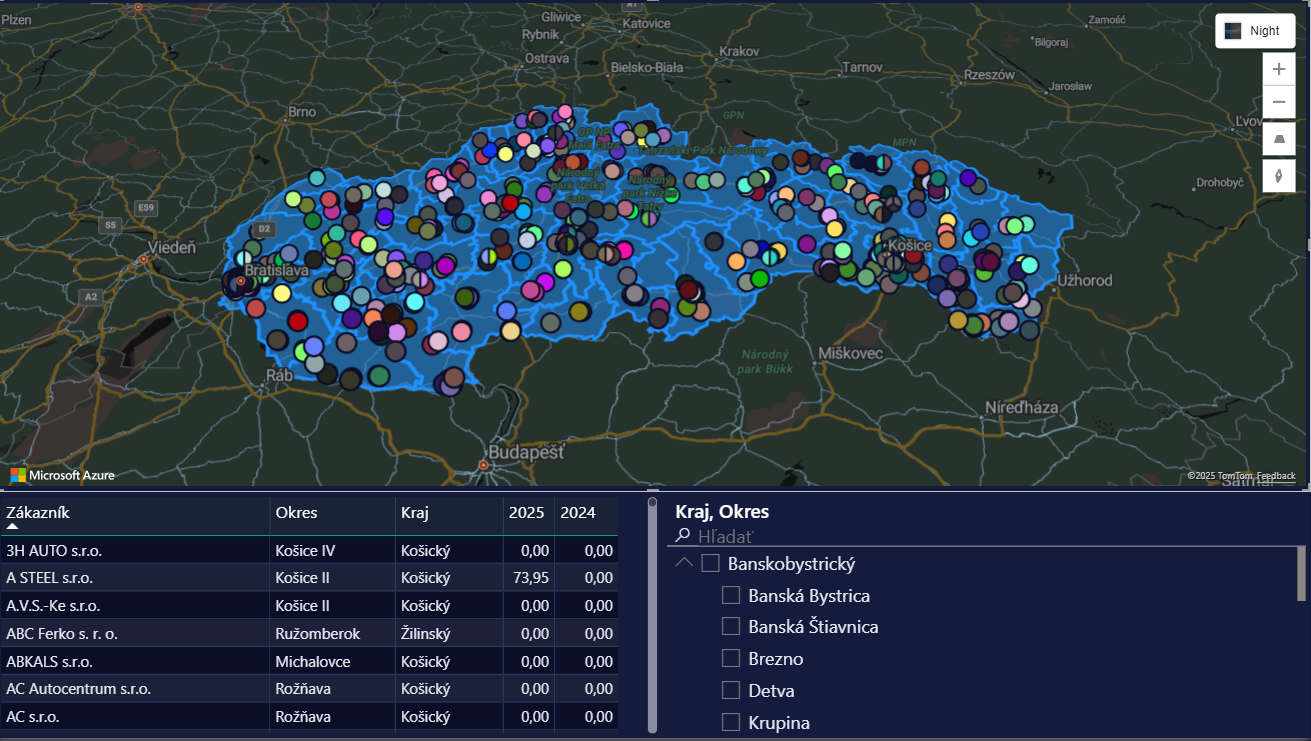
Task: Zoom out the map with minus button
Action: pos(1279,103)
